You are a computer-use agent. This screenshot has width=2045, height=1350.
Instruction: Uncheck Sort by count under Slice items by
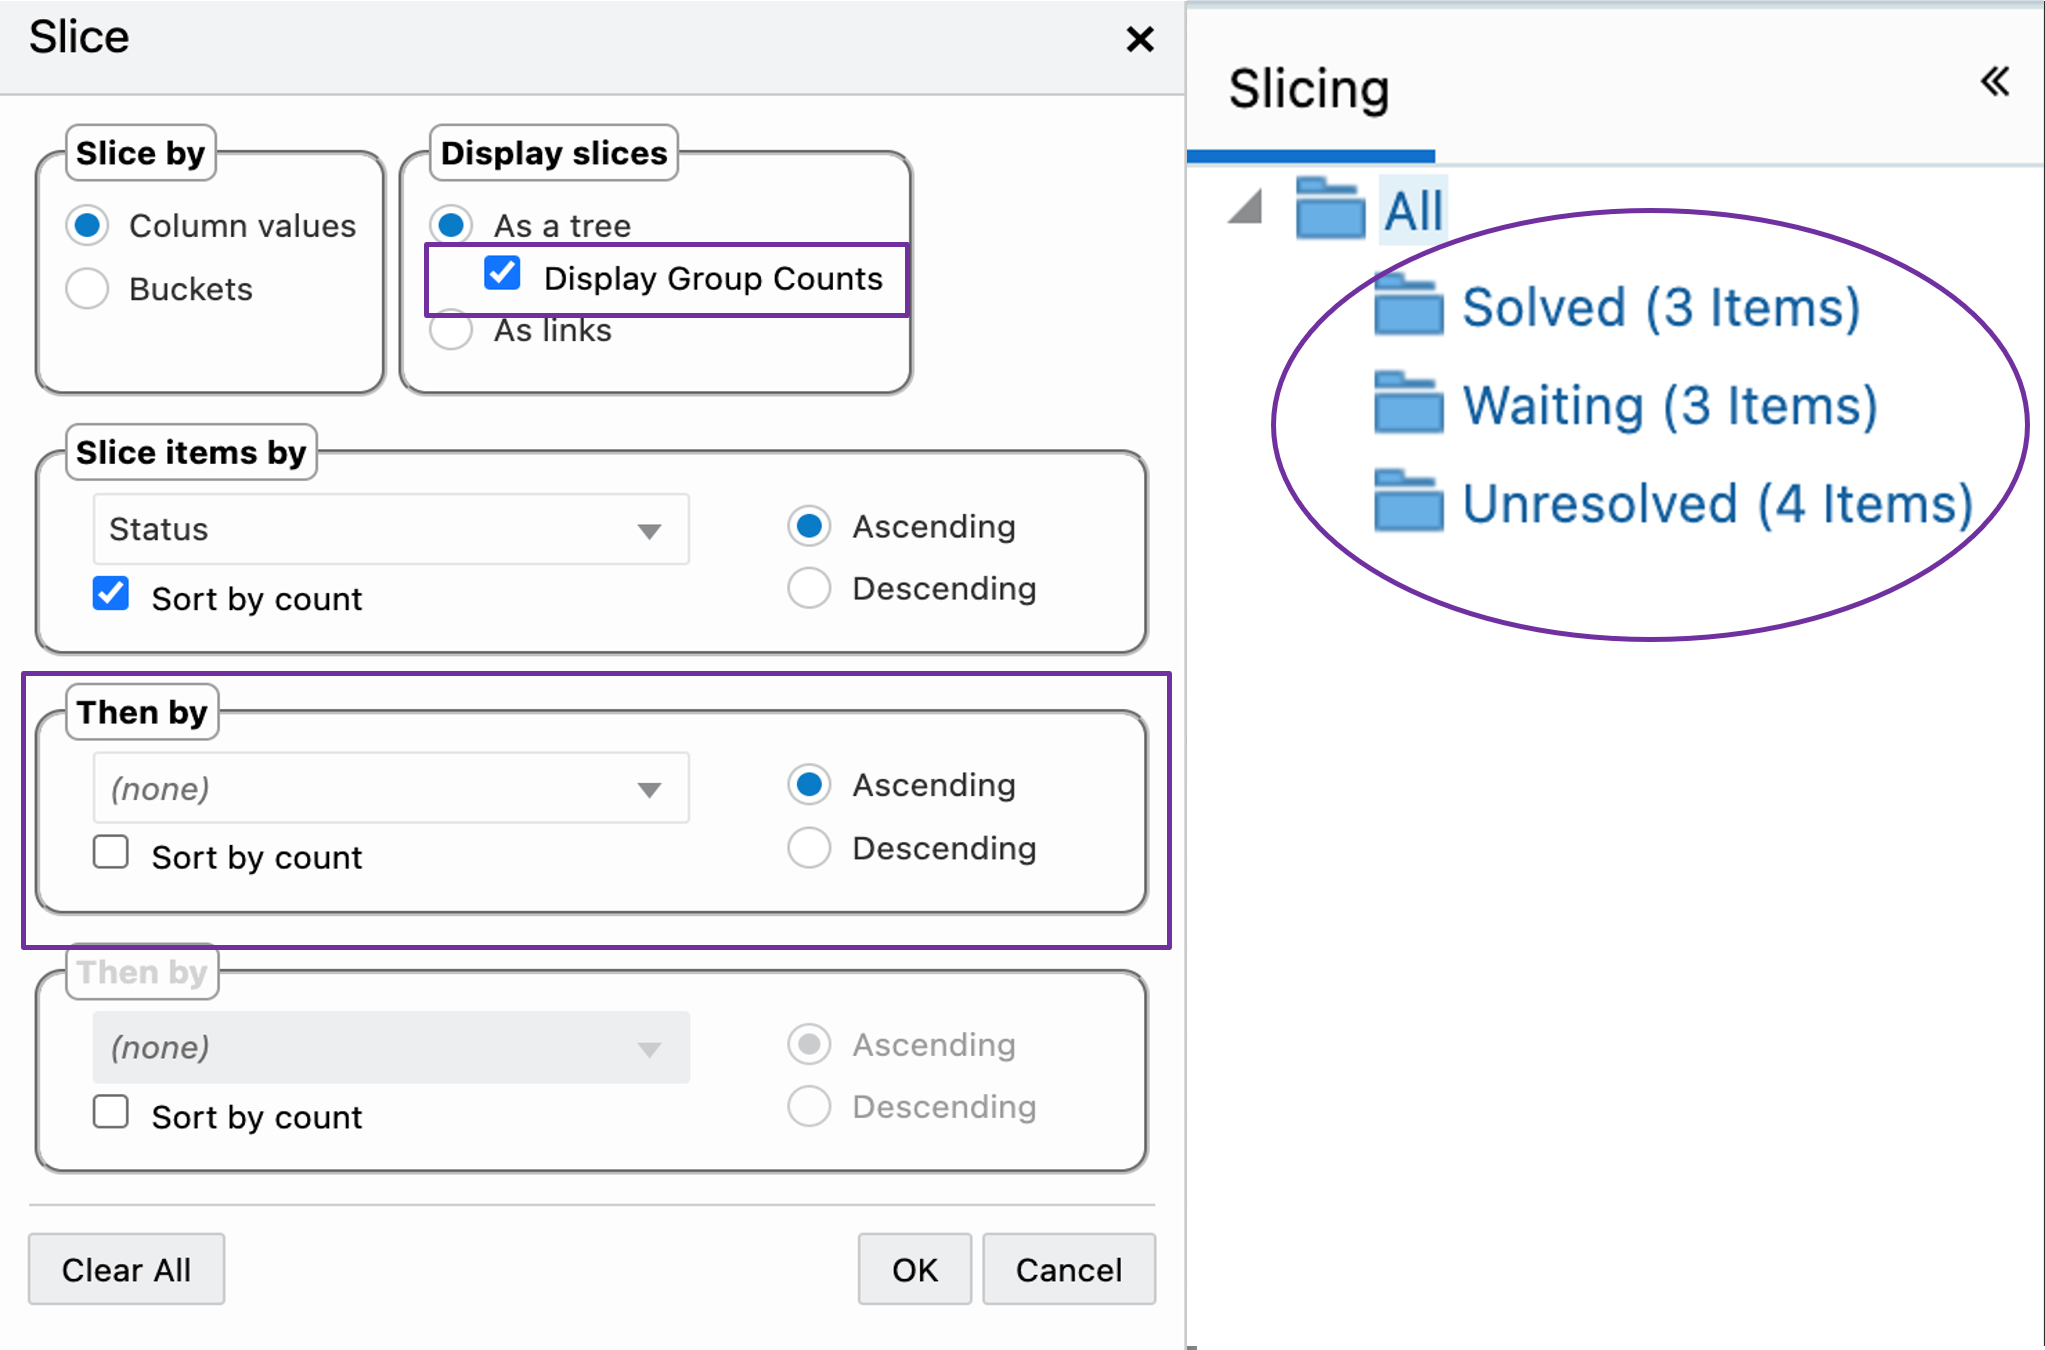click(111, 594)
